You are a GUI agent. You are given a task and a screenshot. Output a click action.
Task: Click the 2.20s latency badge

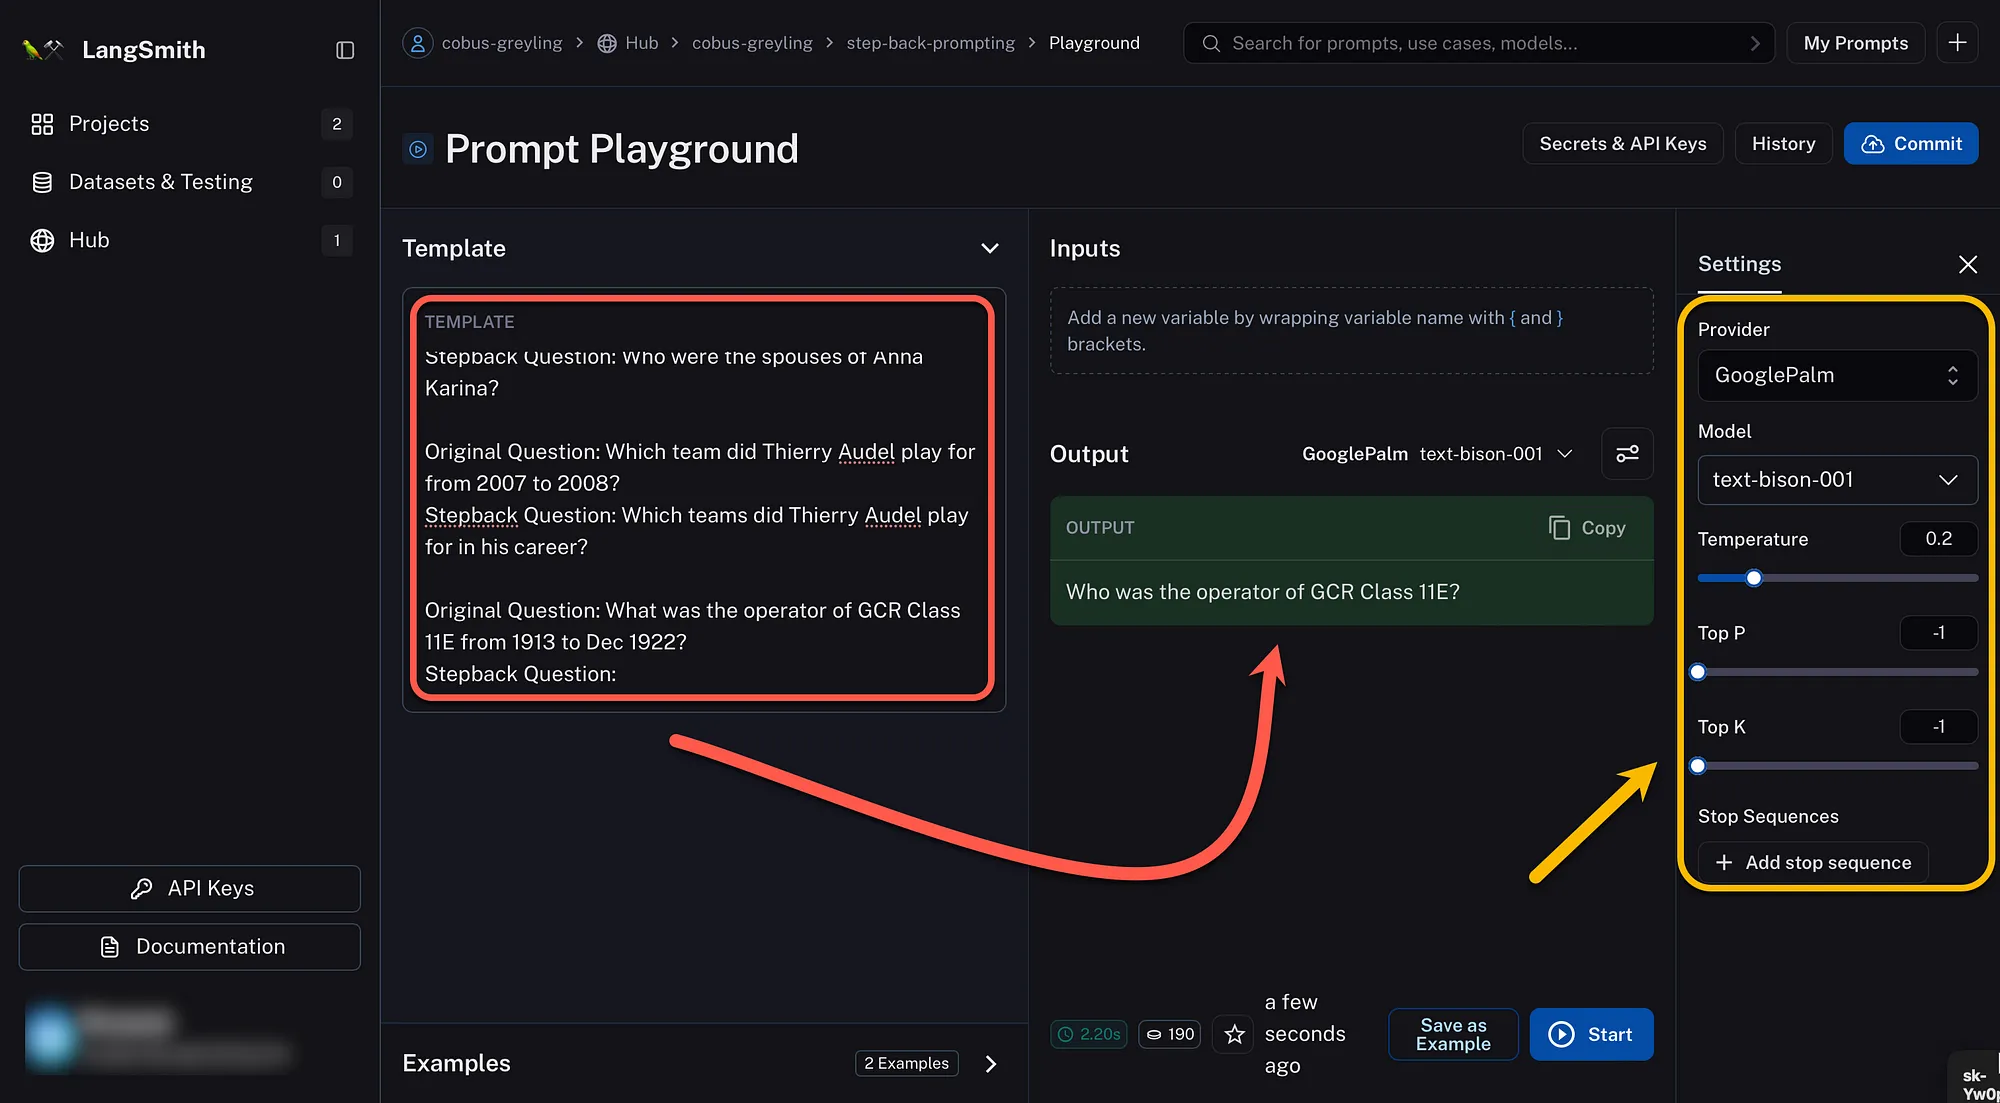pyautogui.click(x=1089, y=1034)
